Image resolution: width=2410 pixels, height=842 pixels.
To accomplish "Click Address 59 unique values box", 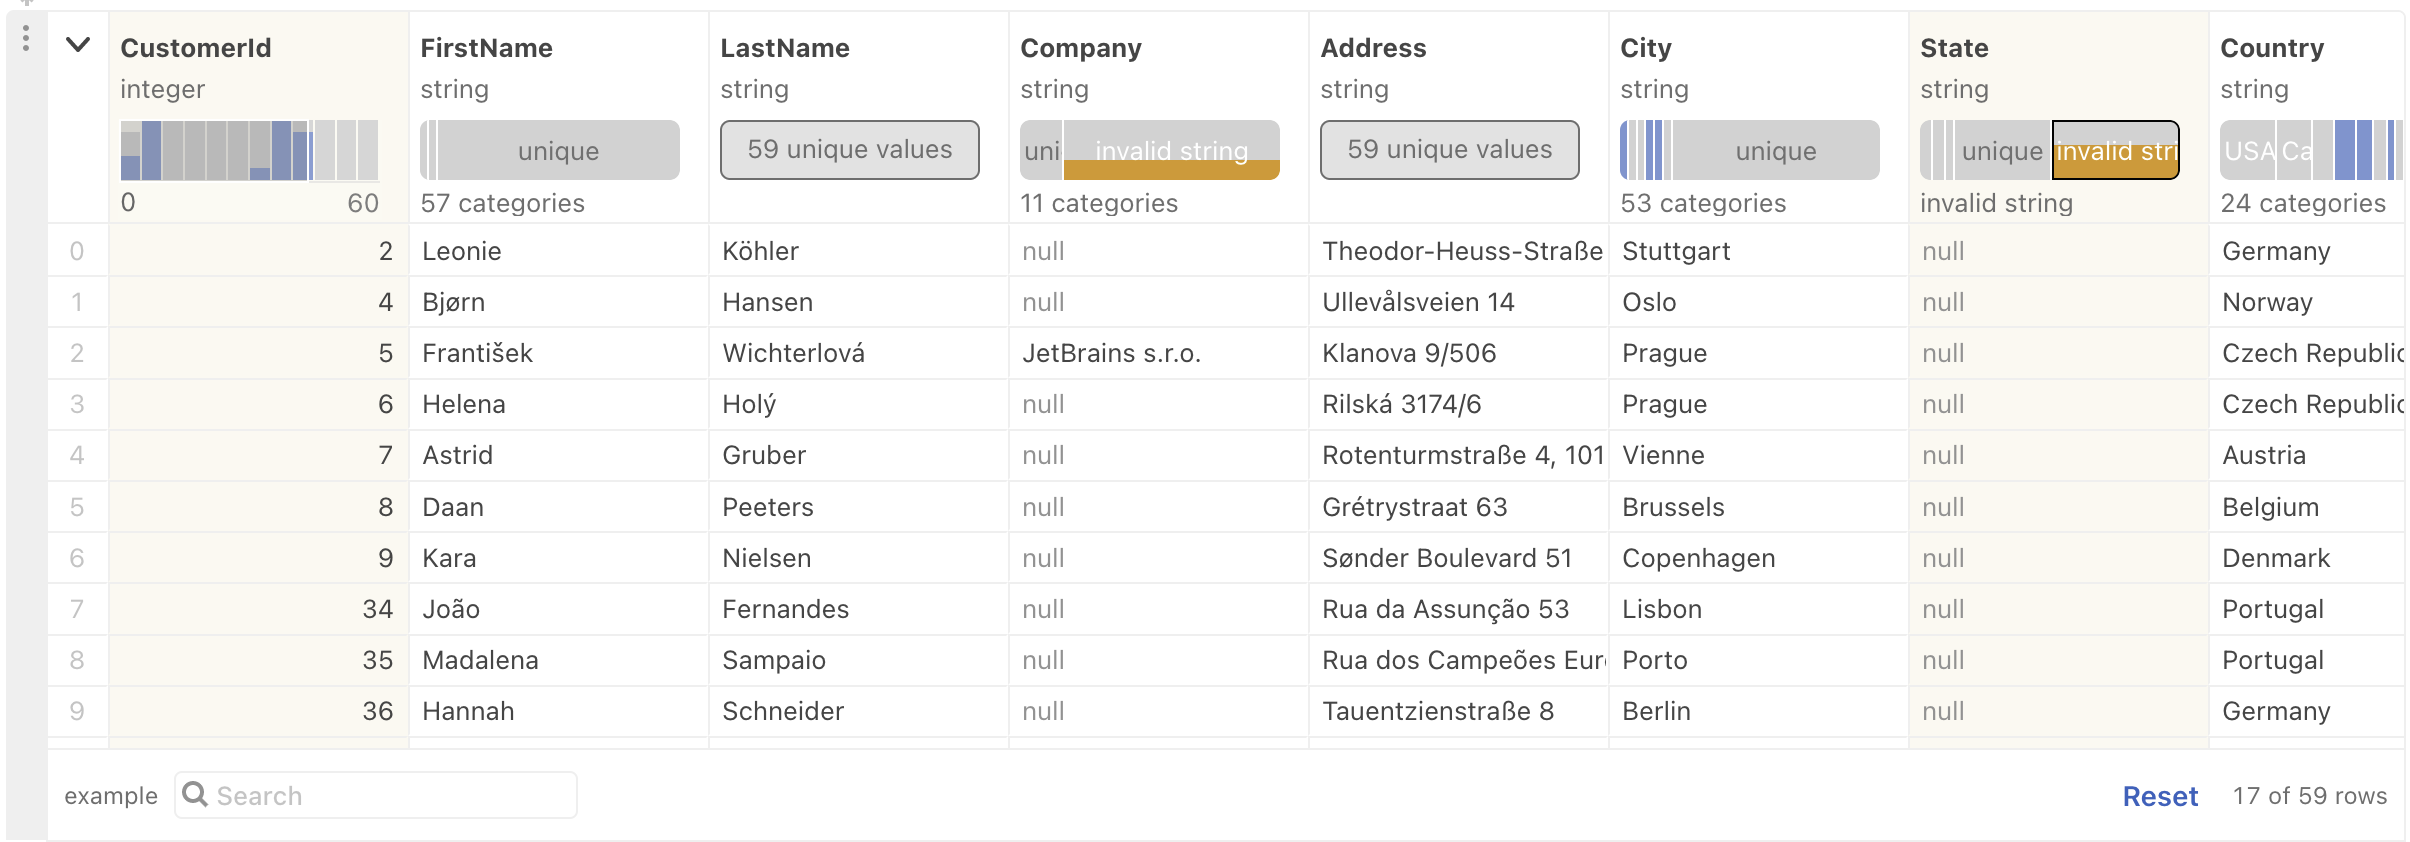I will point(1449,150).
